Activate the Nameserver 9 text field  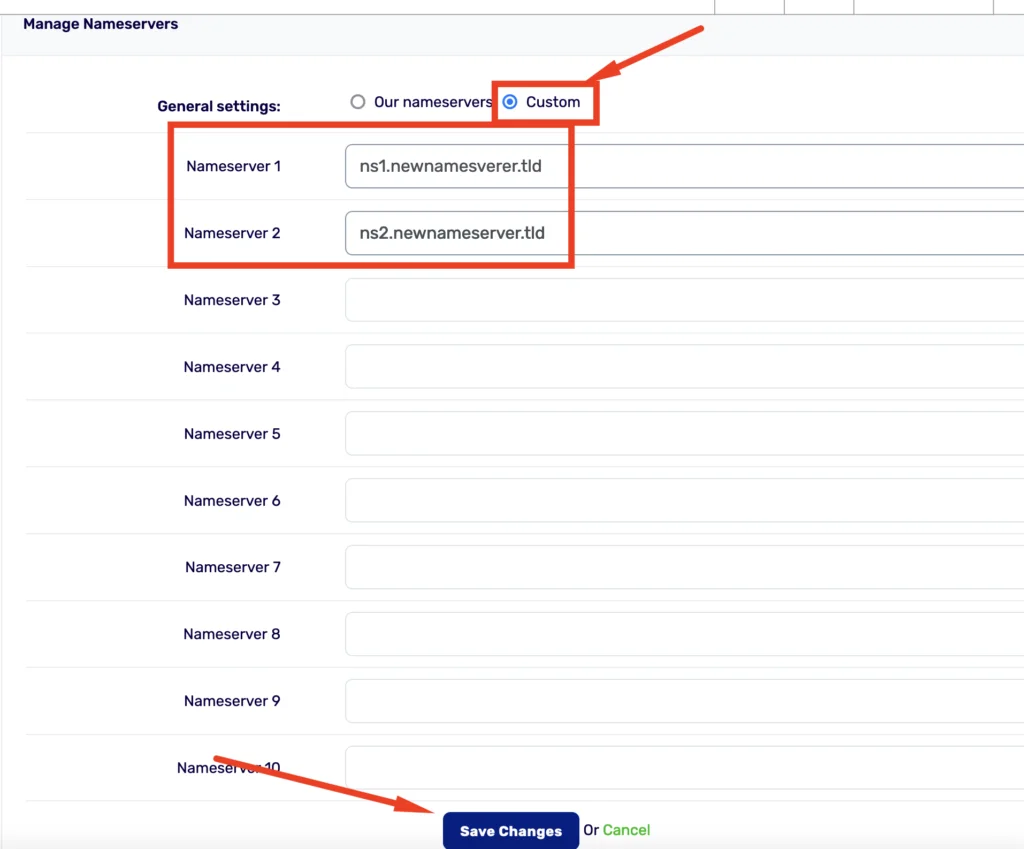684,701
